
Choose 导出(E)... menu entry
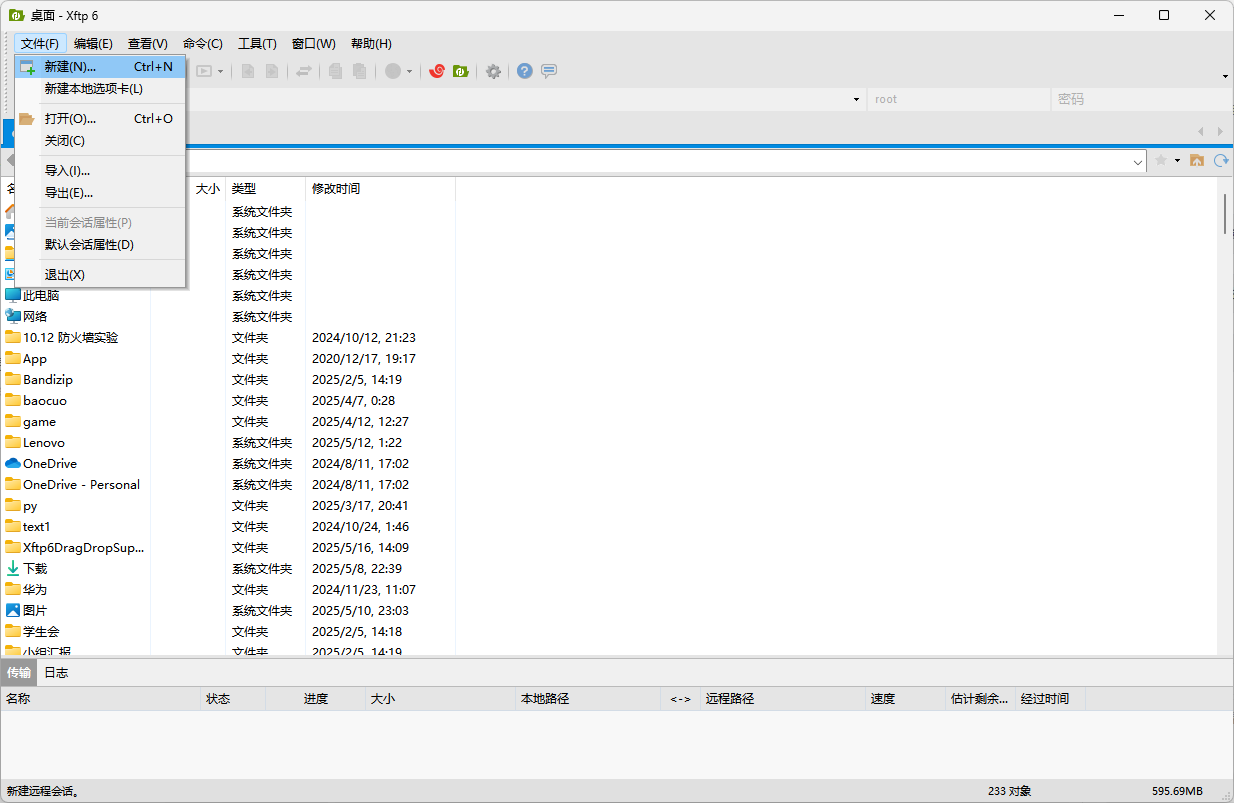(x=100, y=193)
